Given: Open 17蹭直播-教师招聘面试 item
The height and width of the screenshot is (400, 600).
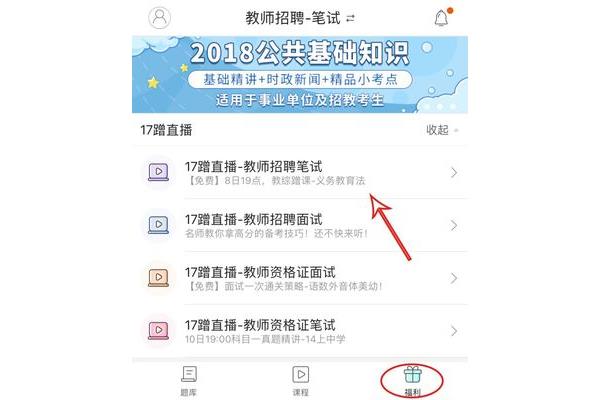Looking at the screenshot, I should coord(300,225).
